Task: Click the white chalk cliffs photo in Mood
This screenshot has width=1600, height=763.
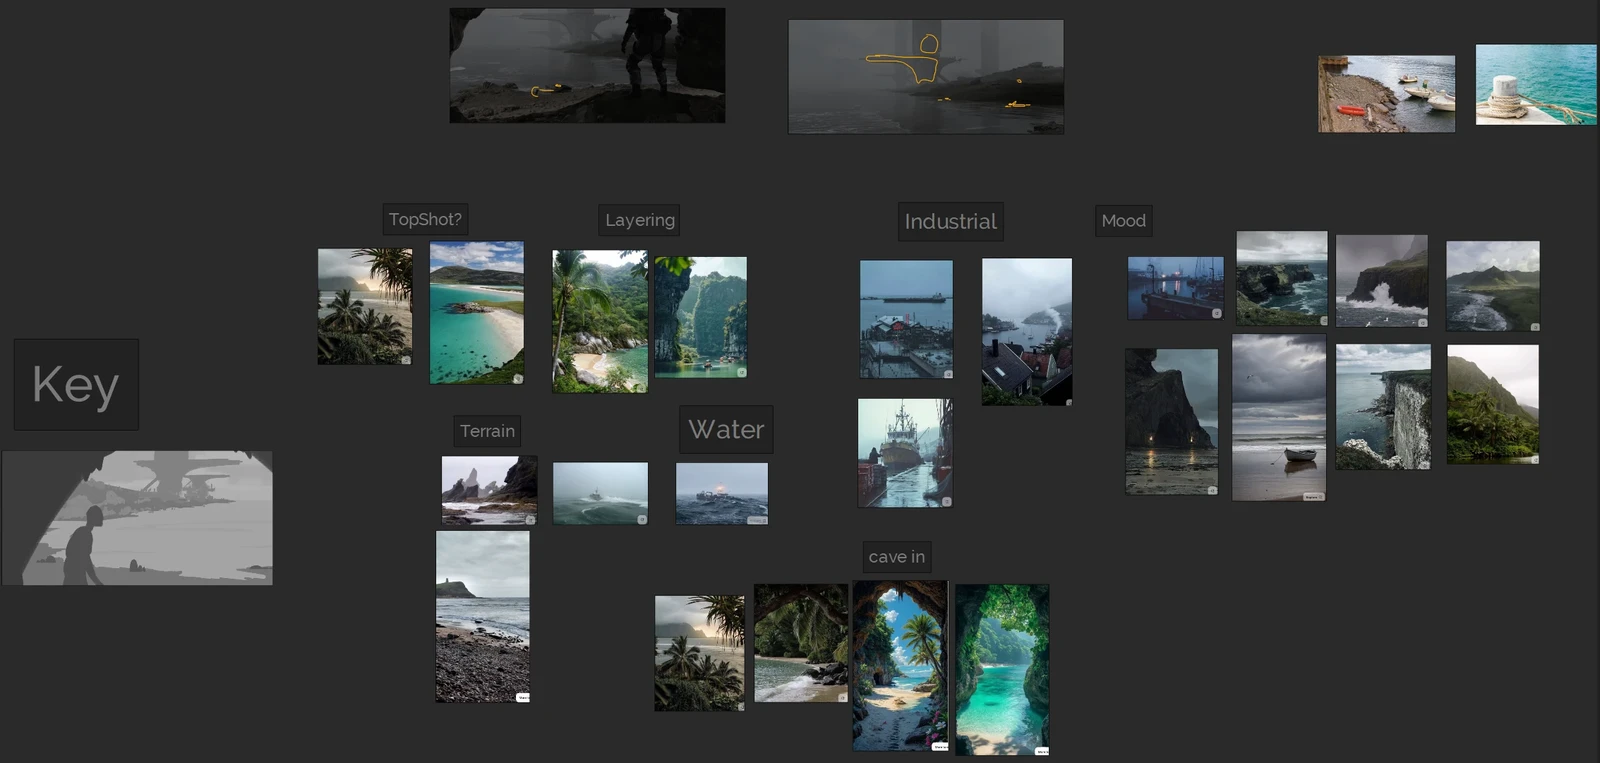Action: click(x=1384, y=407)
